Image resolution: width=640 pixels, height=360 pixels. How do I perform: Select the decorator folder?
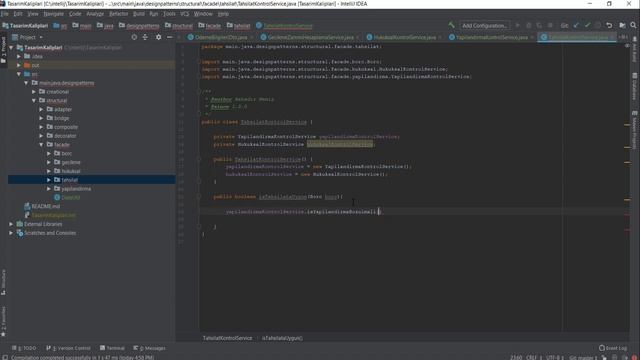[64, 136]
